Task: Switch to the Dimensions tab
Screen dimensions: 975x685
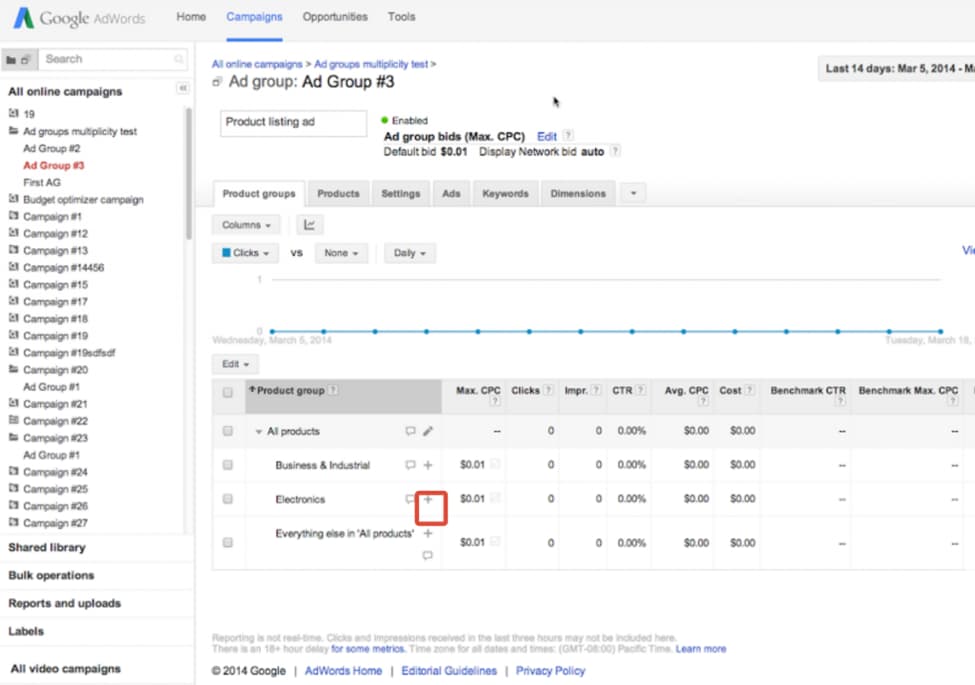Action: click(578, 194)
